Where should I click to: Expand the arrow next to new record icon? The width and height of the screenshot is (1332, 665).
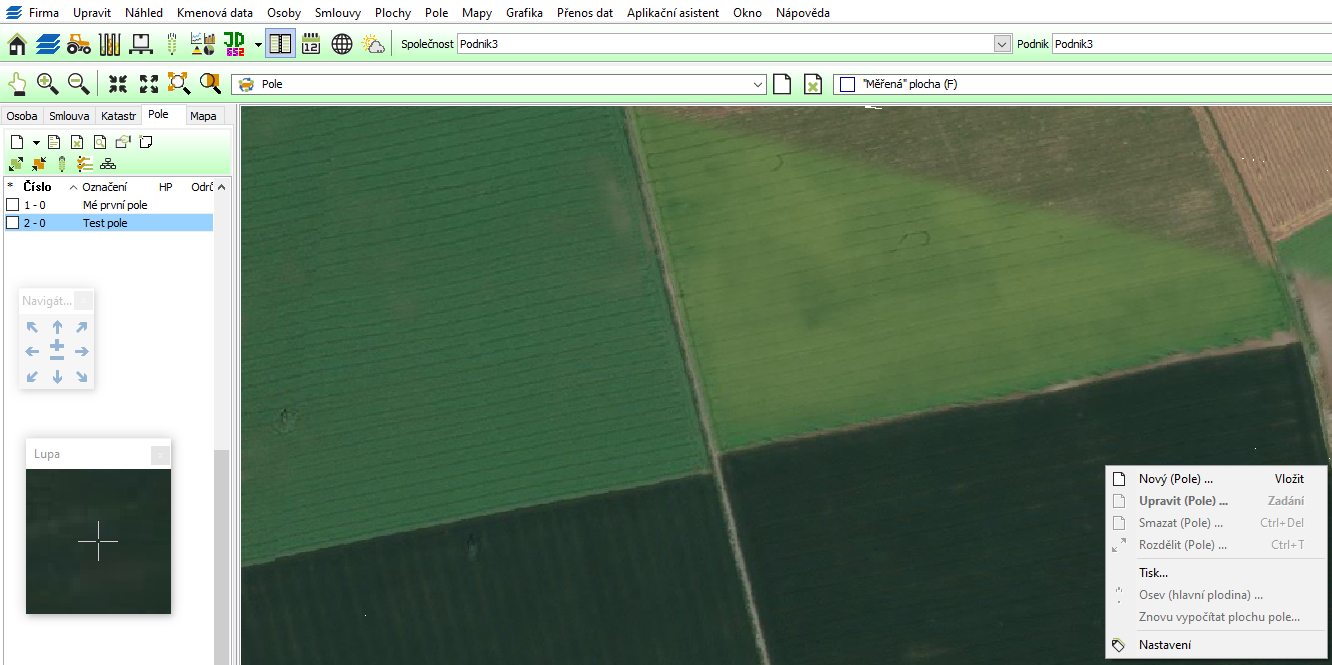(36, 143)
